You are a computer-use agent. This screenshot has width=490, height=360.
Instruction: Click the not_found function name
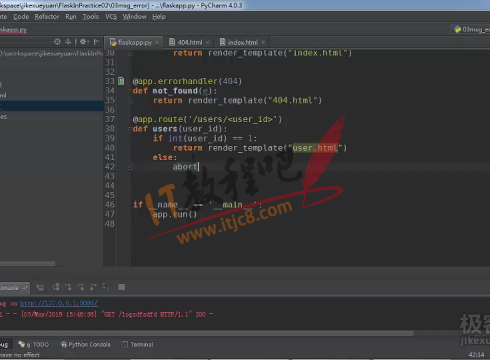click(x=175, y=91)
